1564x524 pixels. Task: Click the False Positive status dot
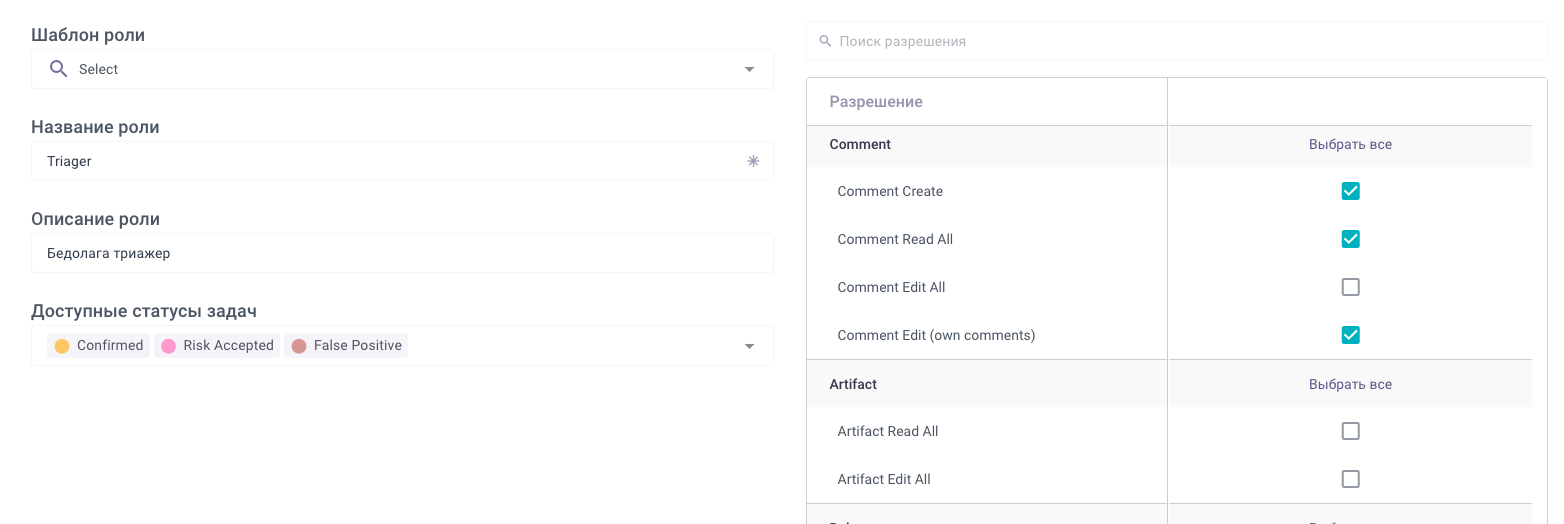[298, 346]
